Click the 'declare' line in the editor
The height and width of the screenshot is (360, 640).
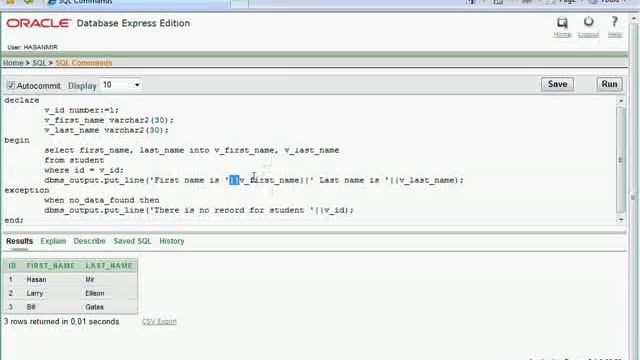22,100
